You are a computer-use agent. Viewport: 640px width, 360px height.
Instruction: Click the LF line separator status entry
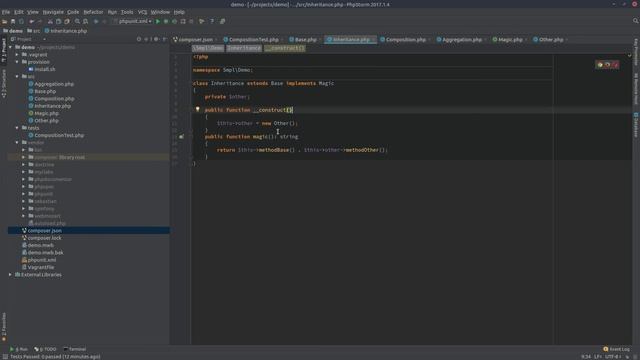598,357
